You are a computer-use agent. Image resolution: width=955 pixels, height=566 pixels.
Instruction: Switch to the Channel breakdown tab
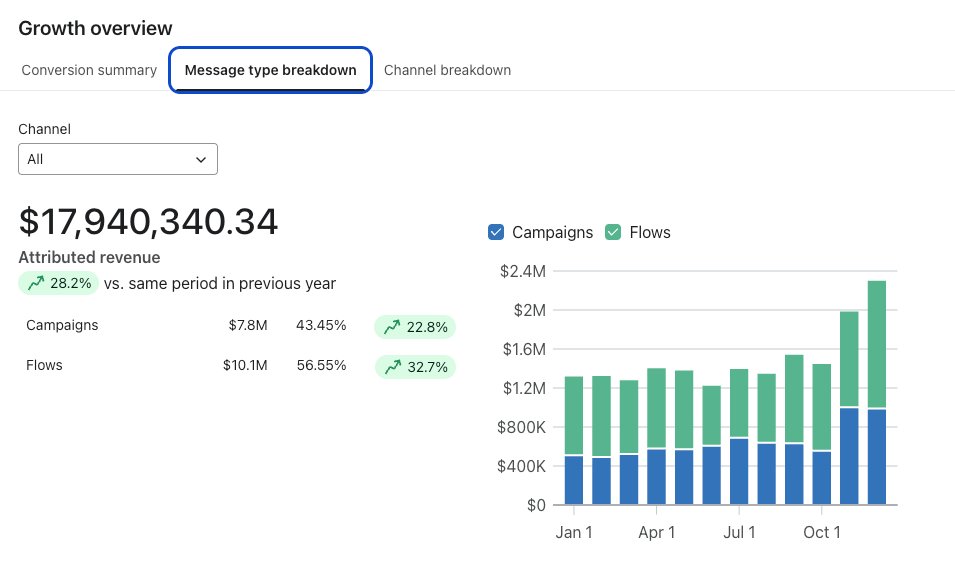coord(447,70)
